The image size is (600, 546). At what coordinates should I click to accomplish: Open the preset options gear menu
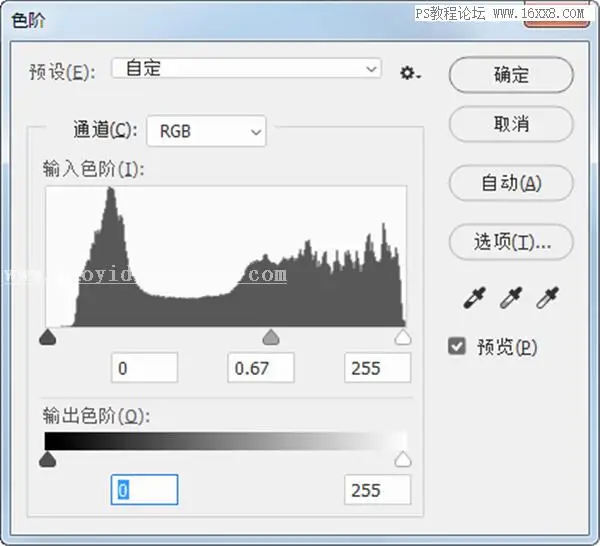coord(410,72)
